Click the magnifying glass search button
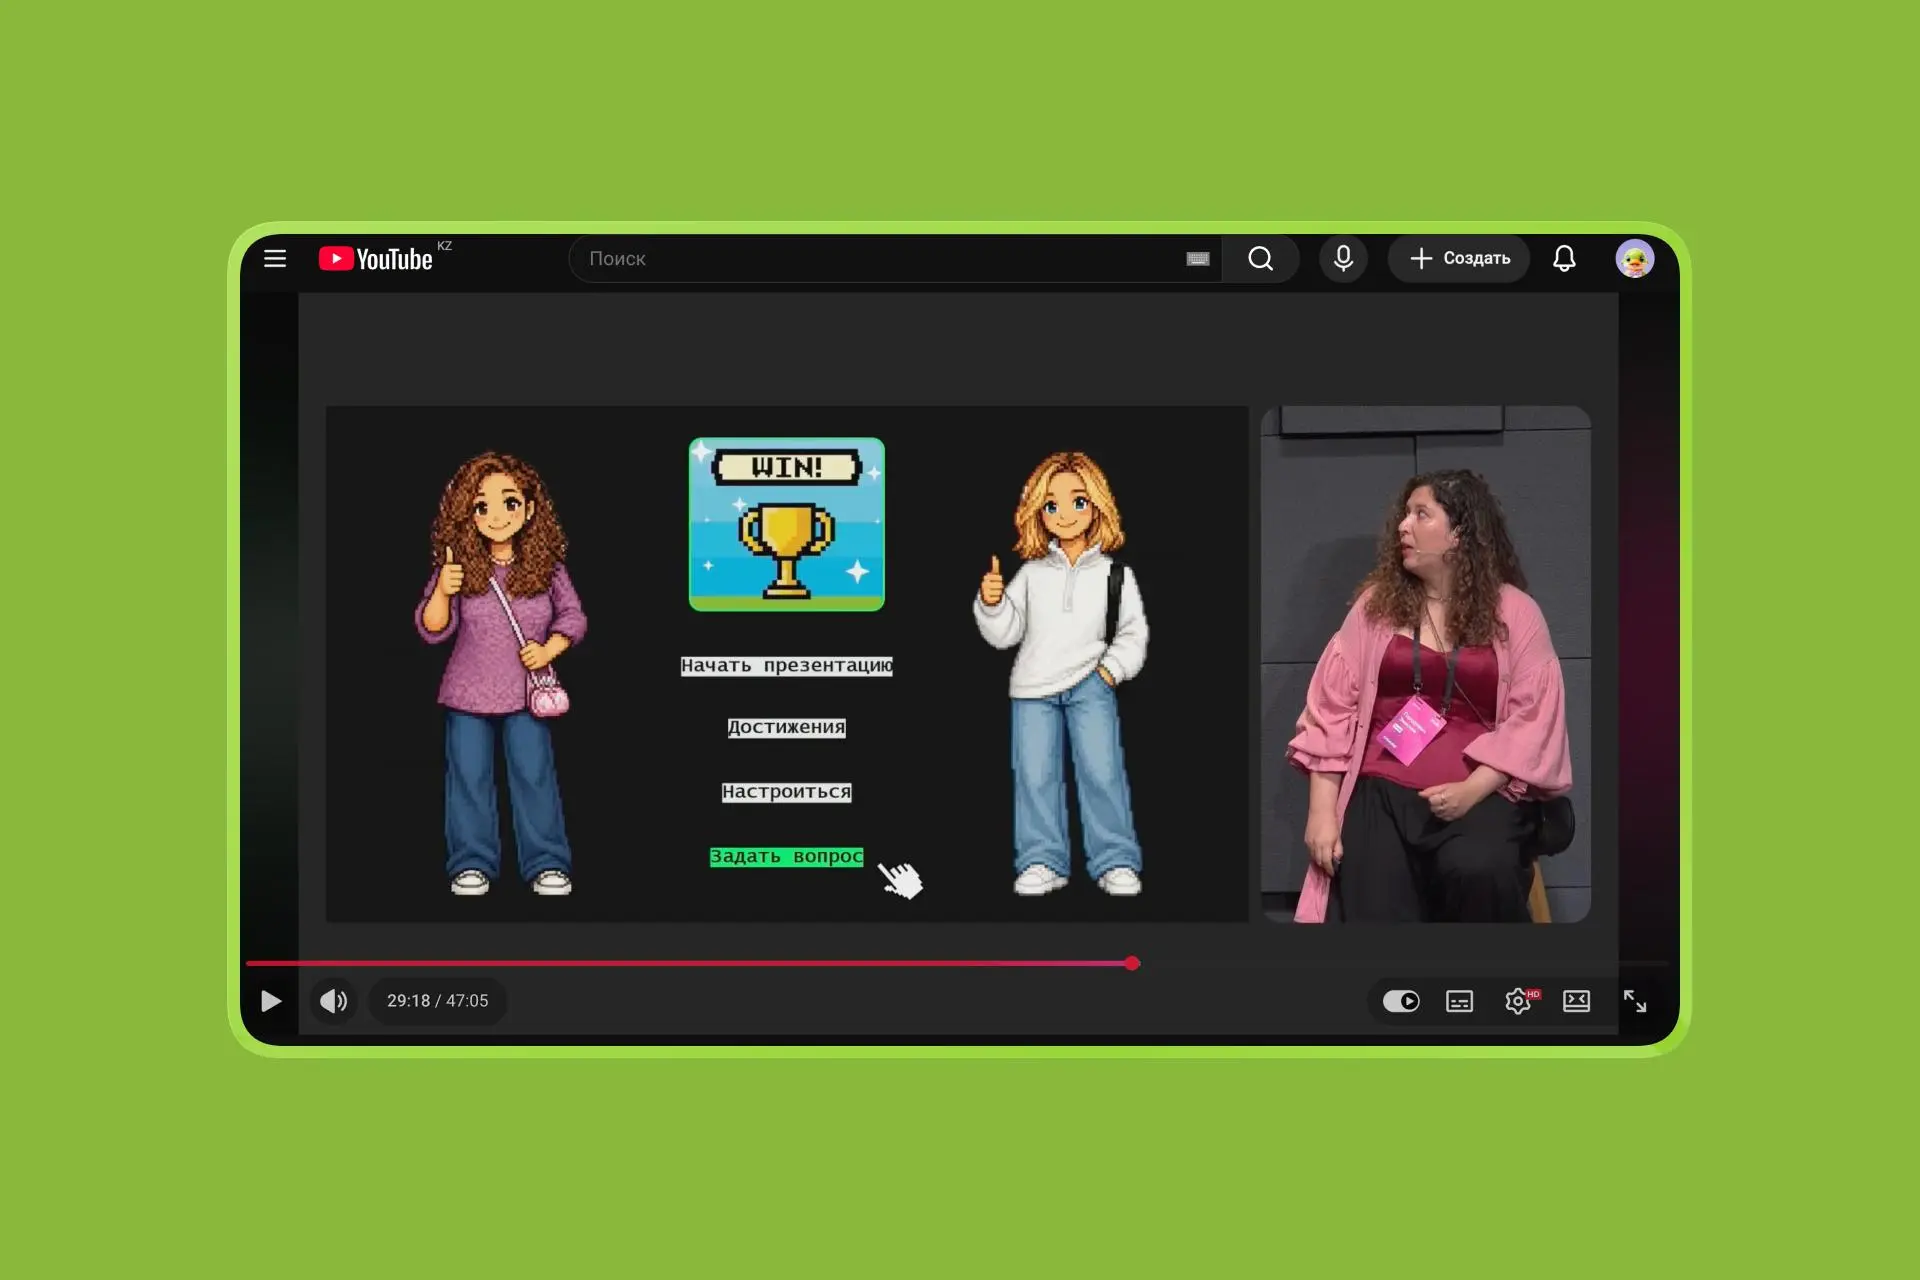The width and height of the screenshot is (1920, 1280). point(1261,259)
